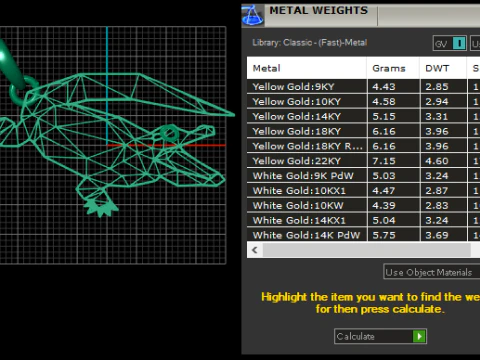Click the crocodile's eye ring in the viewport
The height and width of the screenshot is (360, 480).
pyautogui.click(x=169, y=134)
